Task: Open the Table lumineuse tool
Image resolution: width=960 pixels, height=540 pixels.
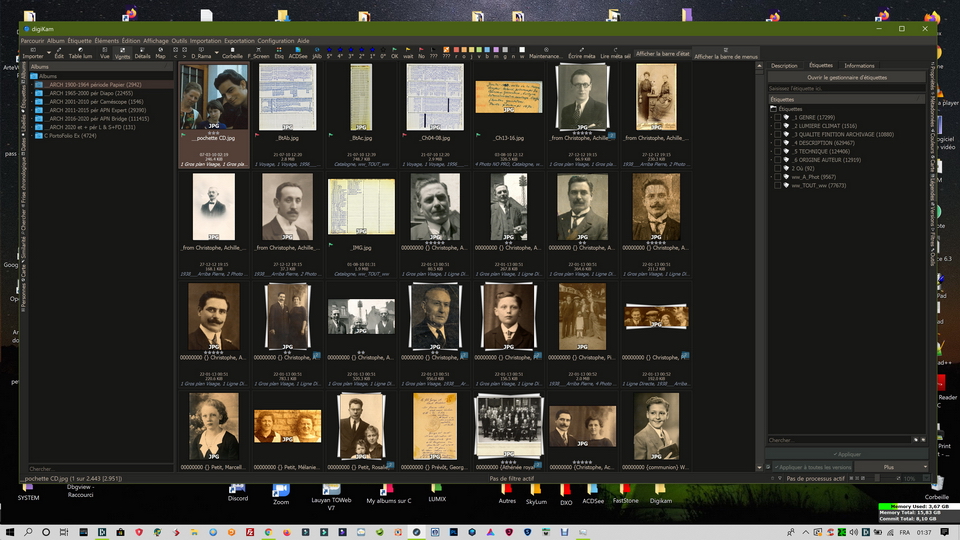Action: [x=80, y=52]
